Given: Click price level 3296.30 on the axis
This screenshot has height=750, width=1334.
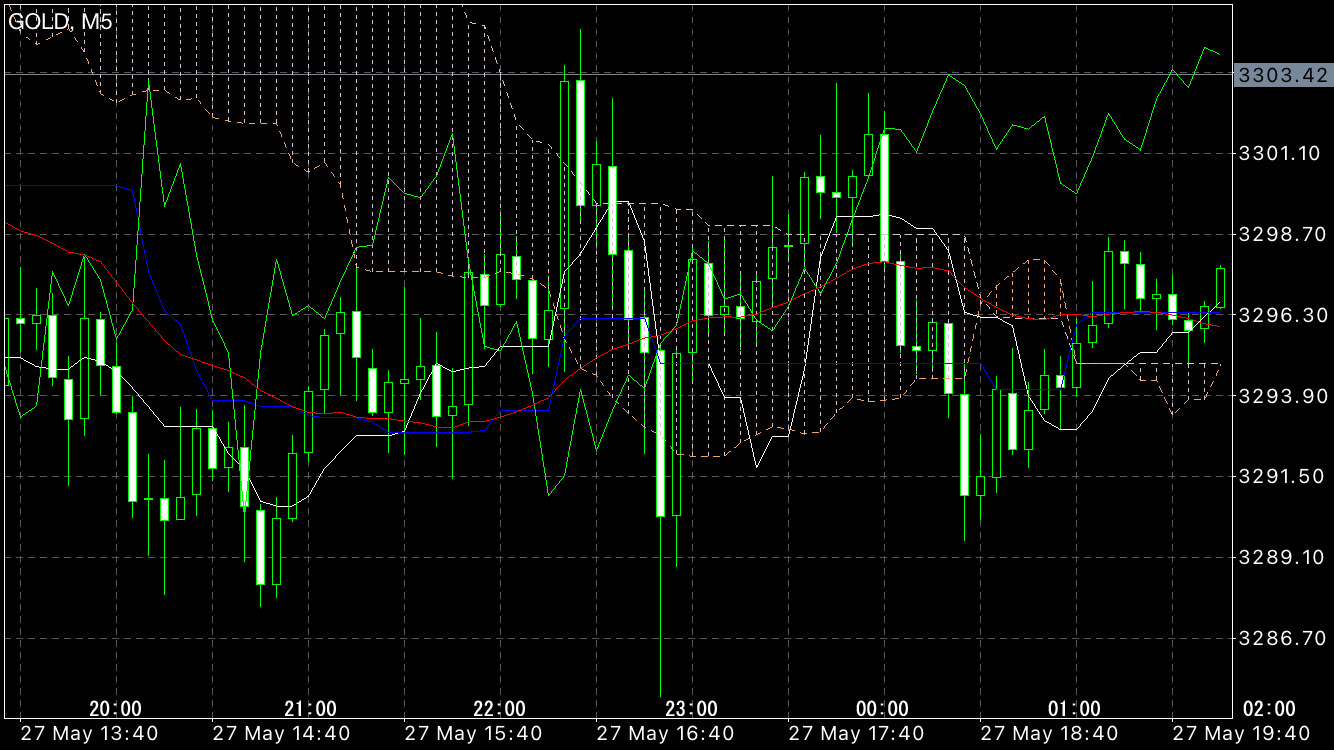Looking at the screenshot, I should point(1282,315).
